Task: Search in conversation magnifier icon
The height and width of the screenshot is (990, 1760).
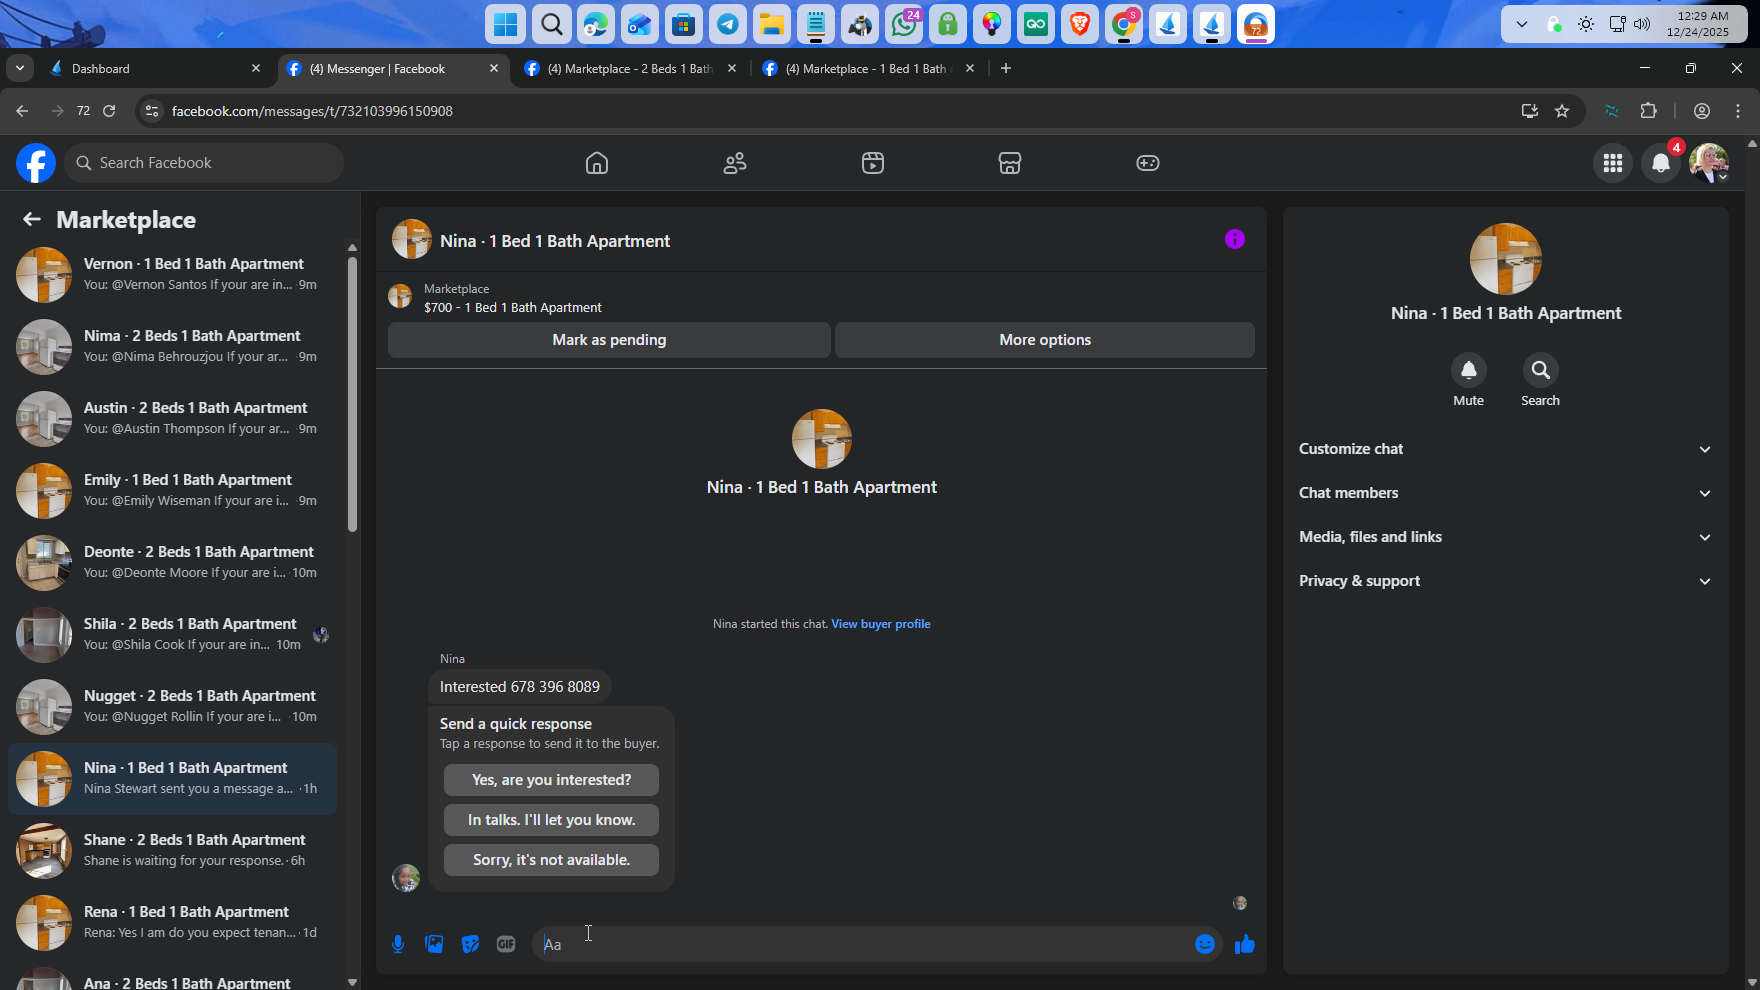Action: 1541,370
